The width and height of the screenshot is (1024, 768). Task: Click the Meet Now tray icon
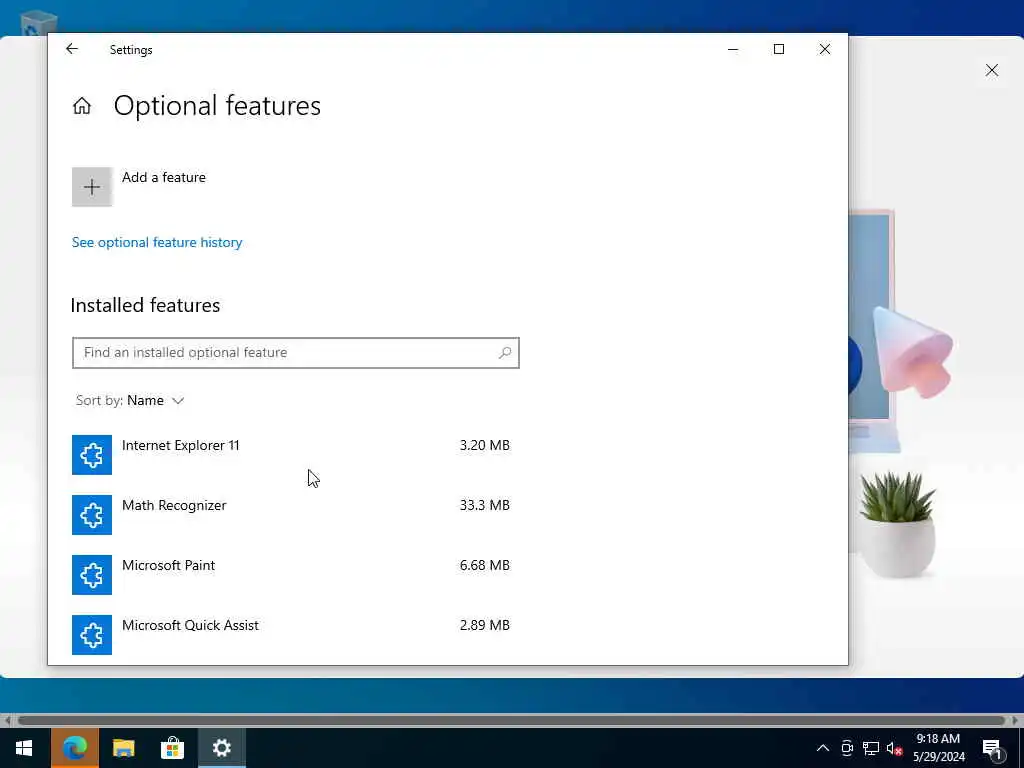(847, 748)
